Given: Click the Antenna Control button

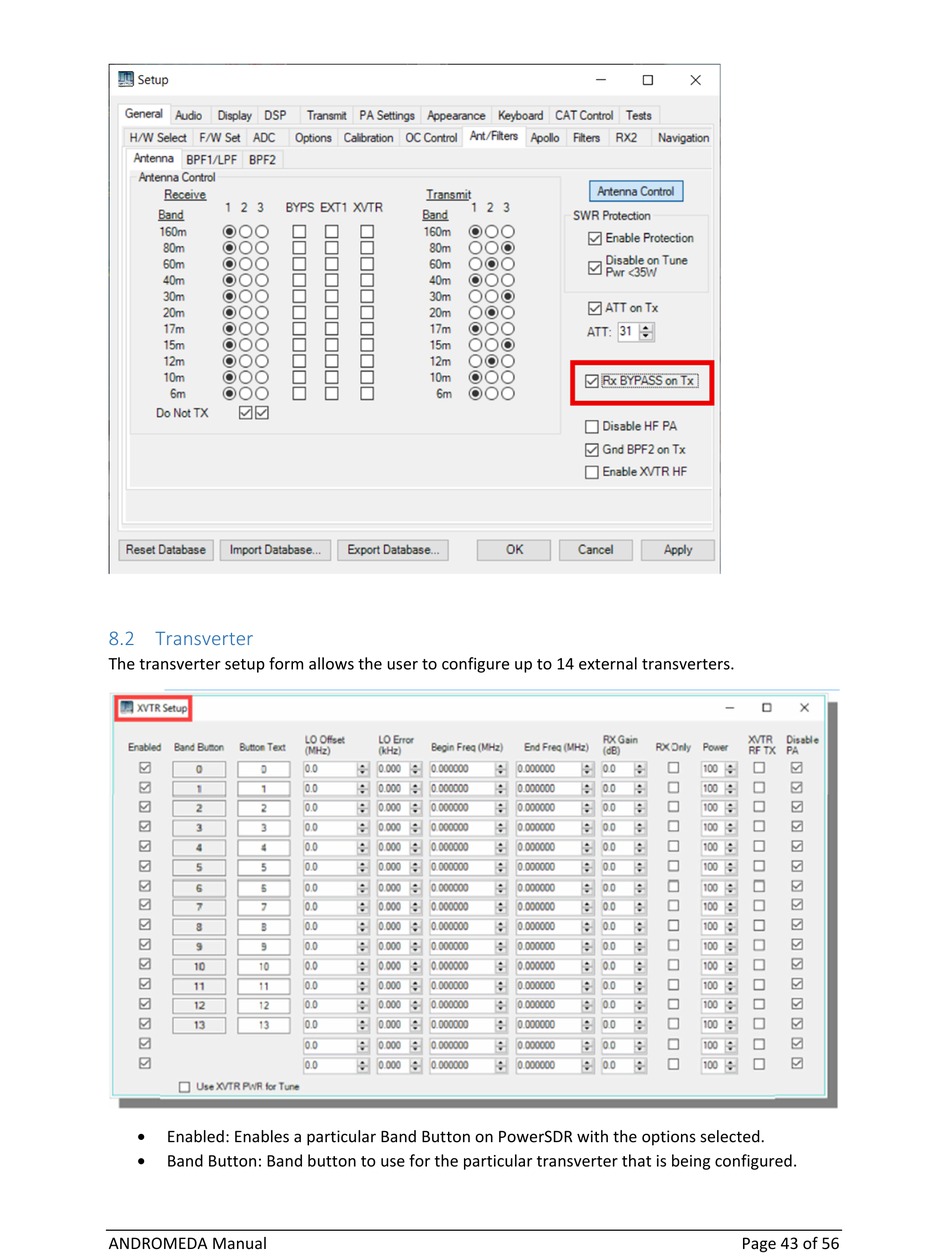Looking at the screenshot, I should point(636,191).
